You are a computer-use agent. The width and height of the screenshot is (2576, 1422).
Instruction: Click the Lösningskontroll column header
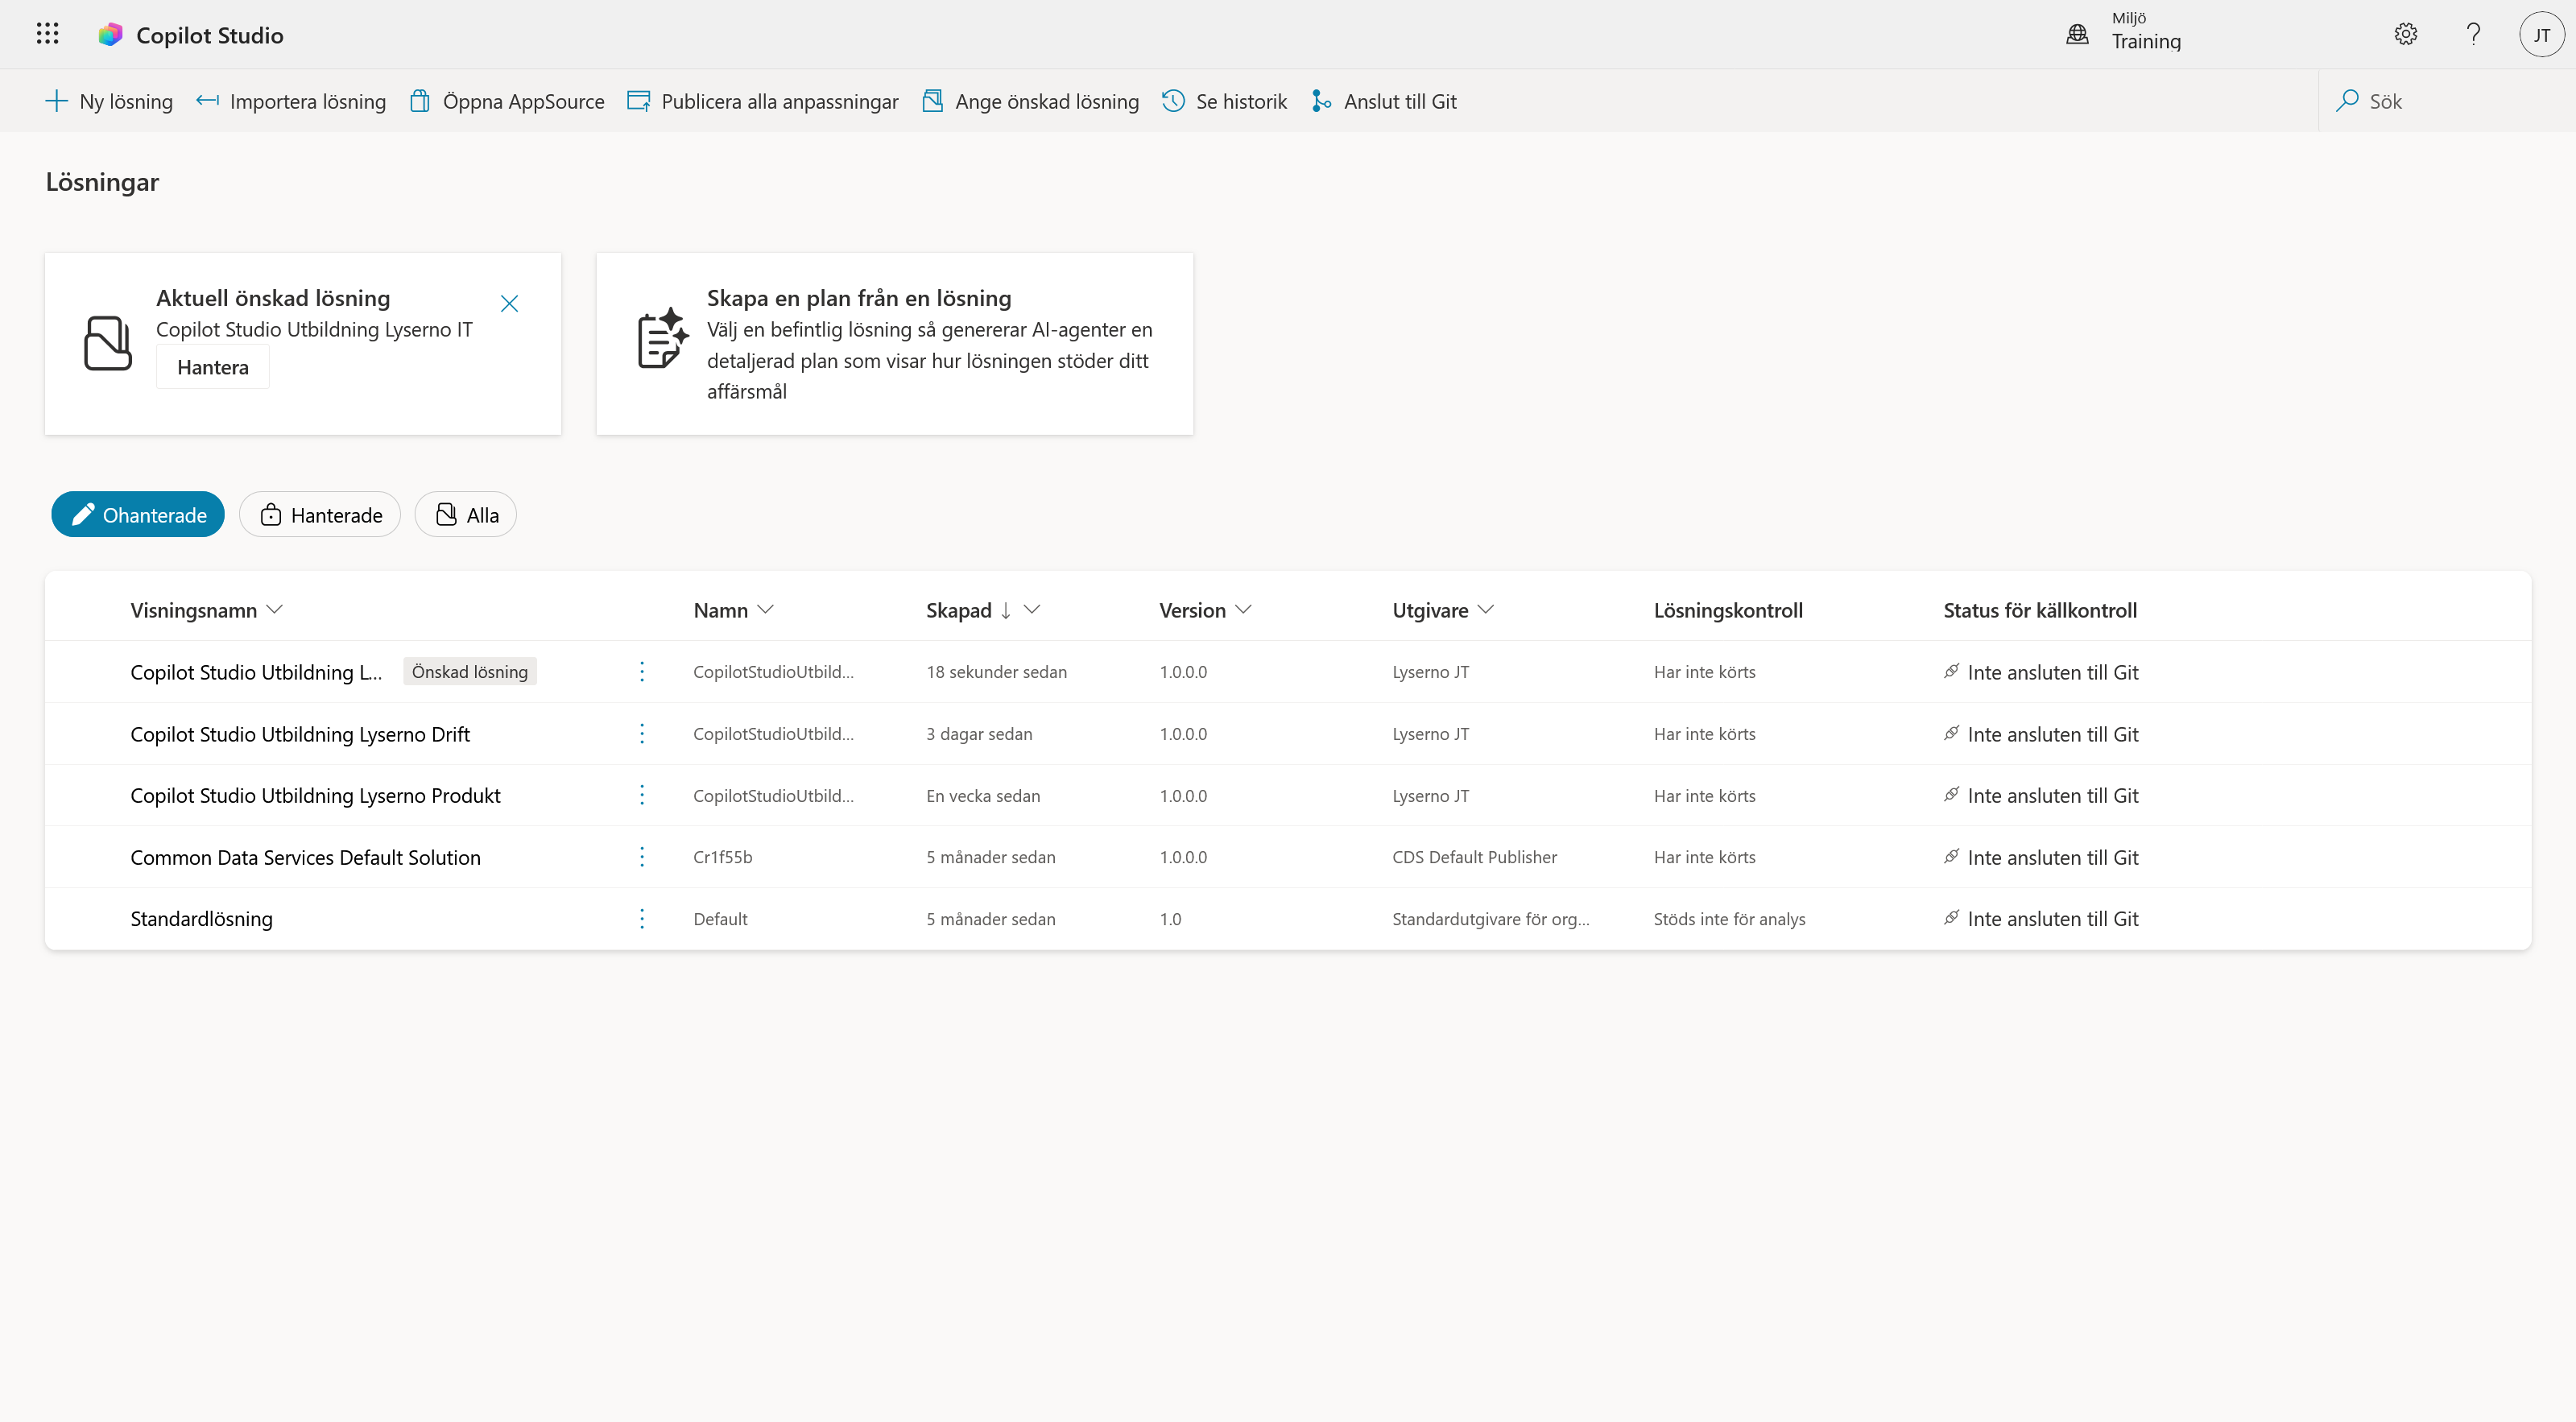1728,610
